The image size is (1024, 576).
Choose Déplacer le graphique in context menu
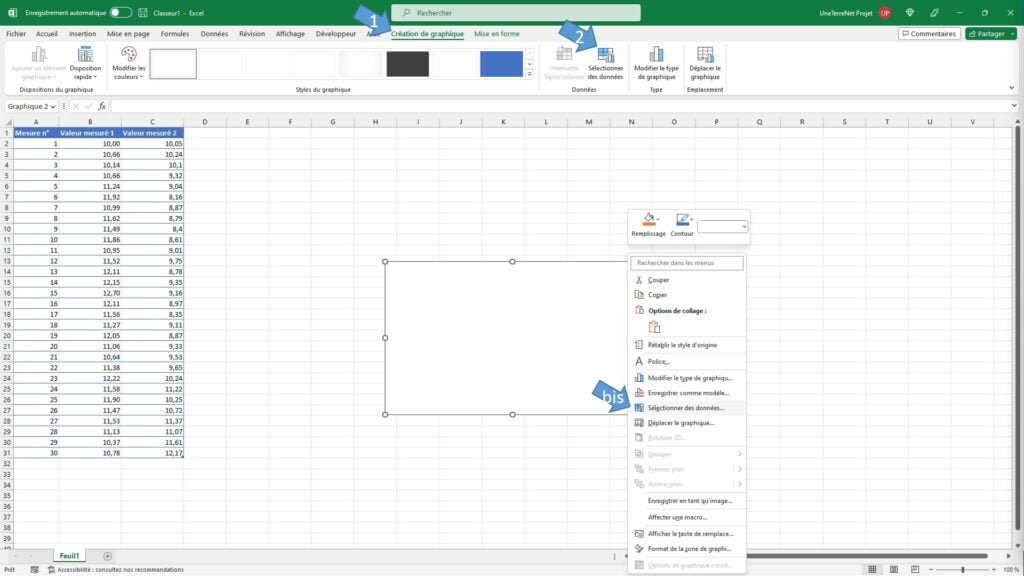point(686,423)
